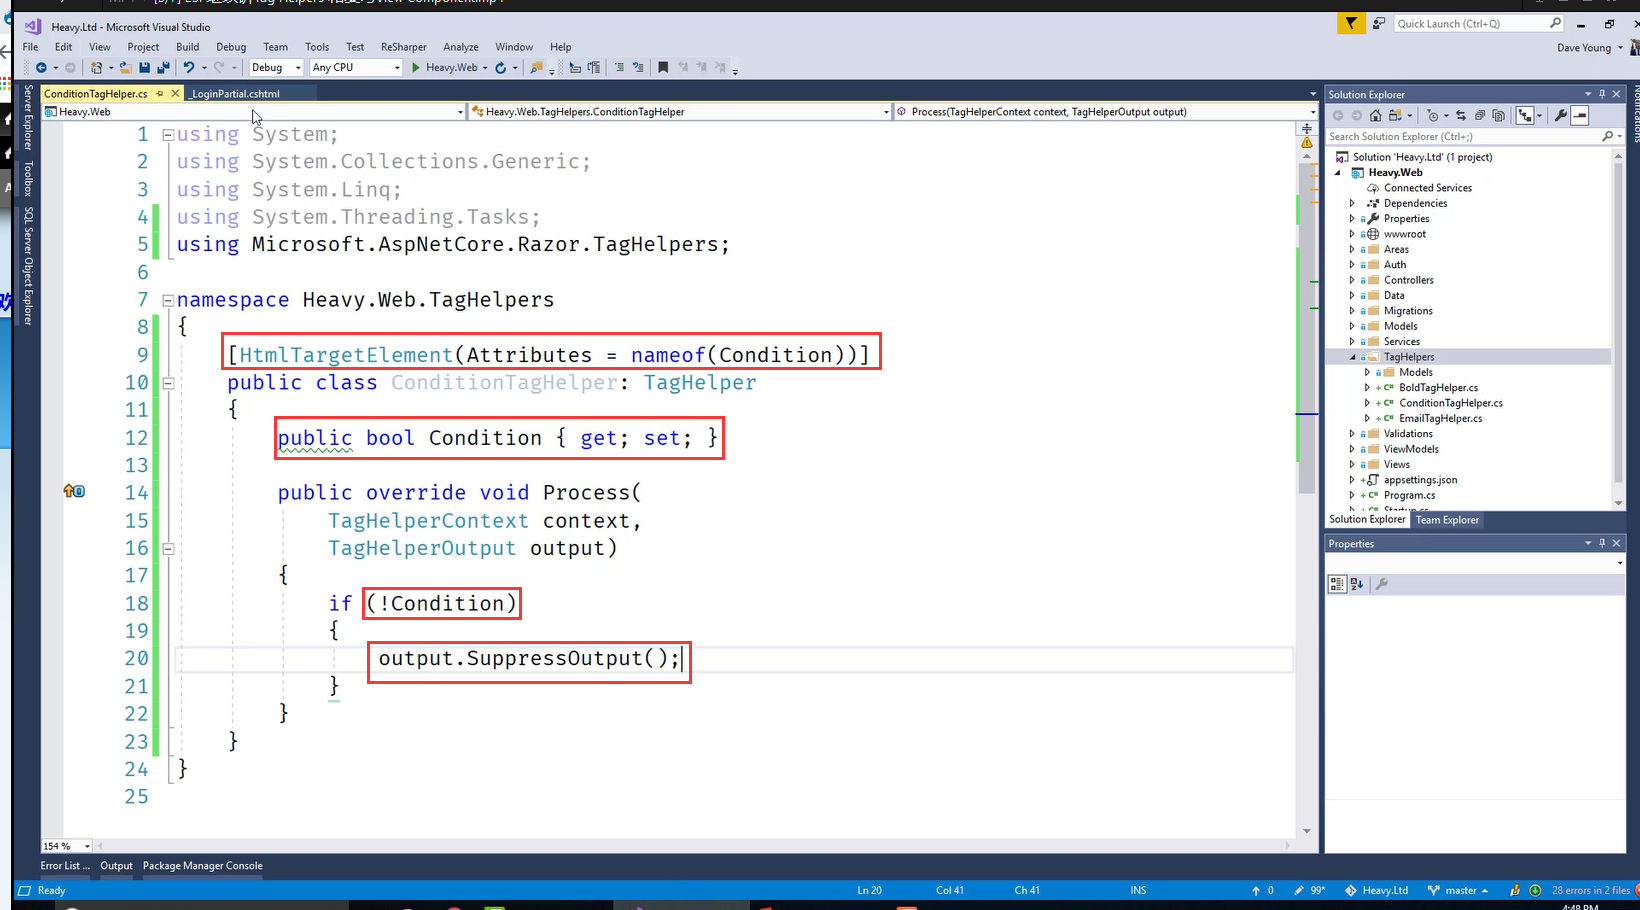This screenshot has height=910, width=1640.
Task: Toggle the Preview Selected Items button
Action: (1580, 115)
